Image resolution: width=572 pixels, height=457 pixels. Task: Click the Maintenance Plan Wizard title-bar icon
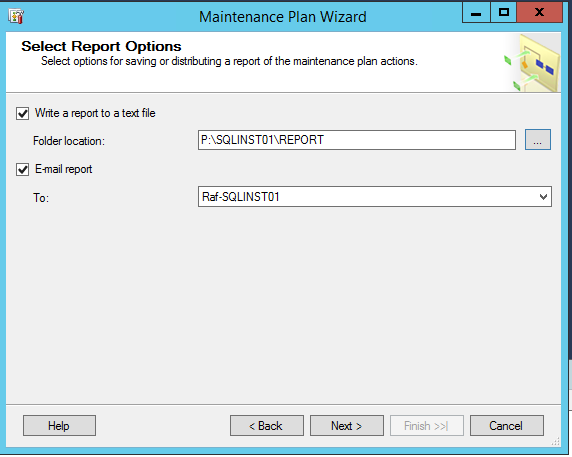pyautogui.click(x=16, y=16)
